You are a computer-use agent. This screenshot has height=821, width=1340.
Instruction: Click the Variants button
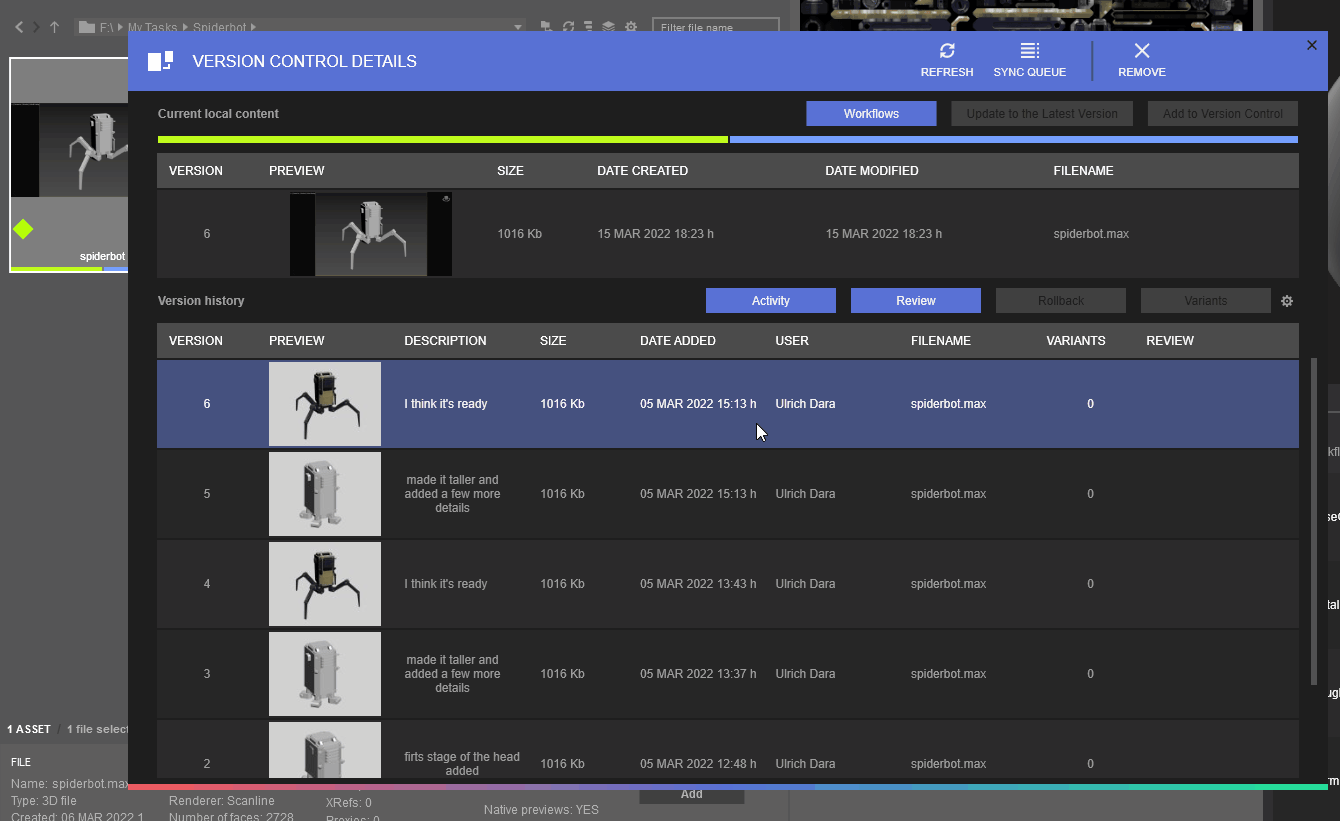pos(1205,301)
